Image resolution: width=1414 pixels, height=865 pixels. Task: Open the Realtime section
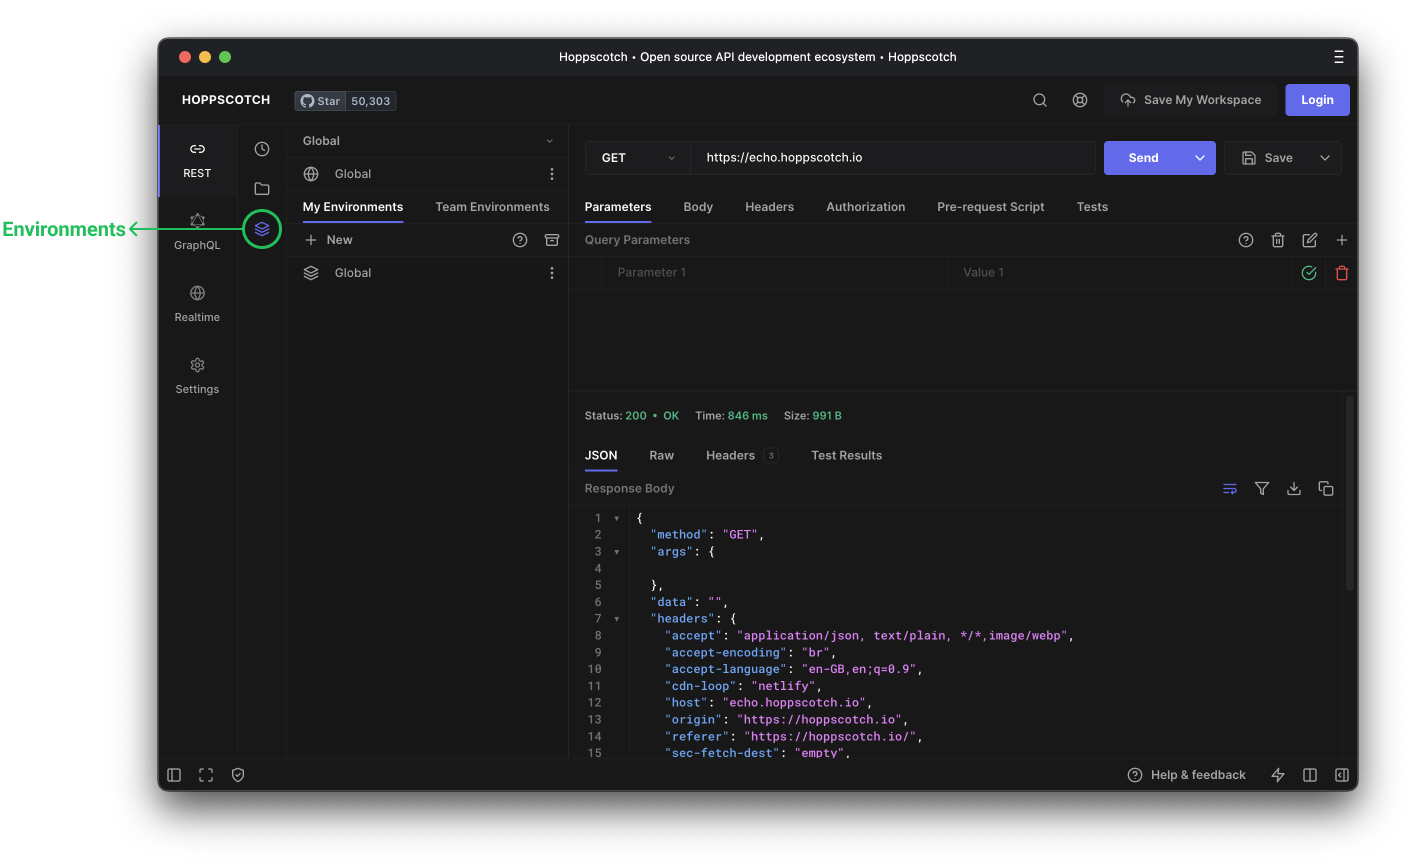pyautogui.click(x=197, y=304)
